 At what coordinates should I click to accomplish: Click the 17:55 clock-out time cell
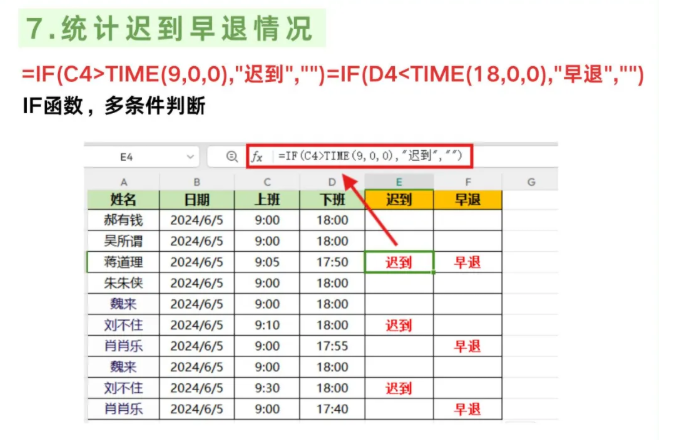[331, 346]
